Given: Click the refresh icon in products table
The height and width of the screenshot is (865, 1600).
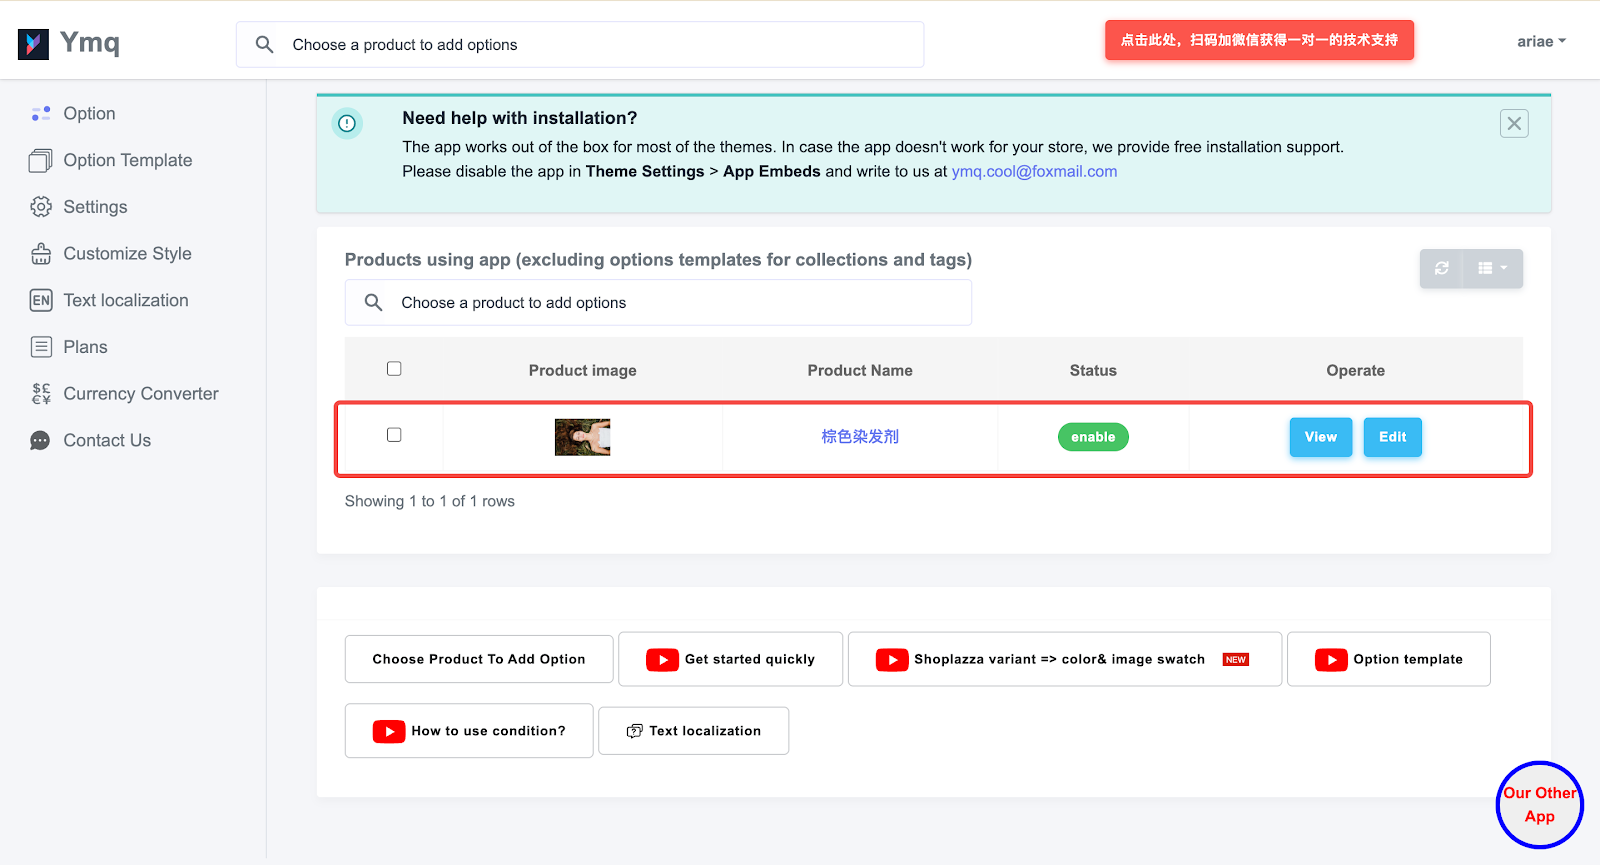Looking at the screenshot, I should click(1441, 268).
